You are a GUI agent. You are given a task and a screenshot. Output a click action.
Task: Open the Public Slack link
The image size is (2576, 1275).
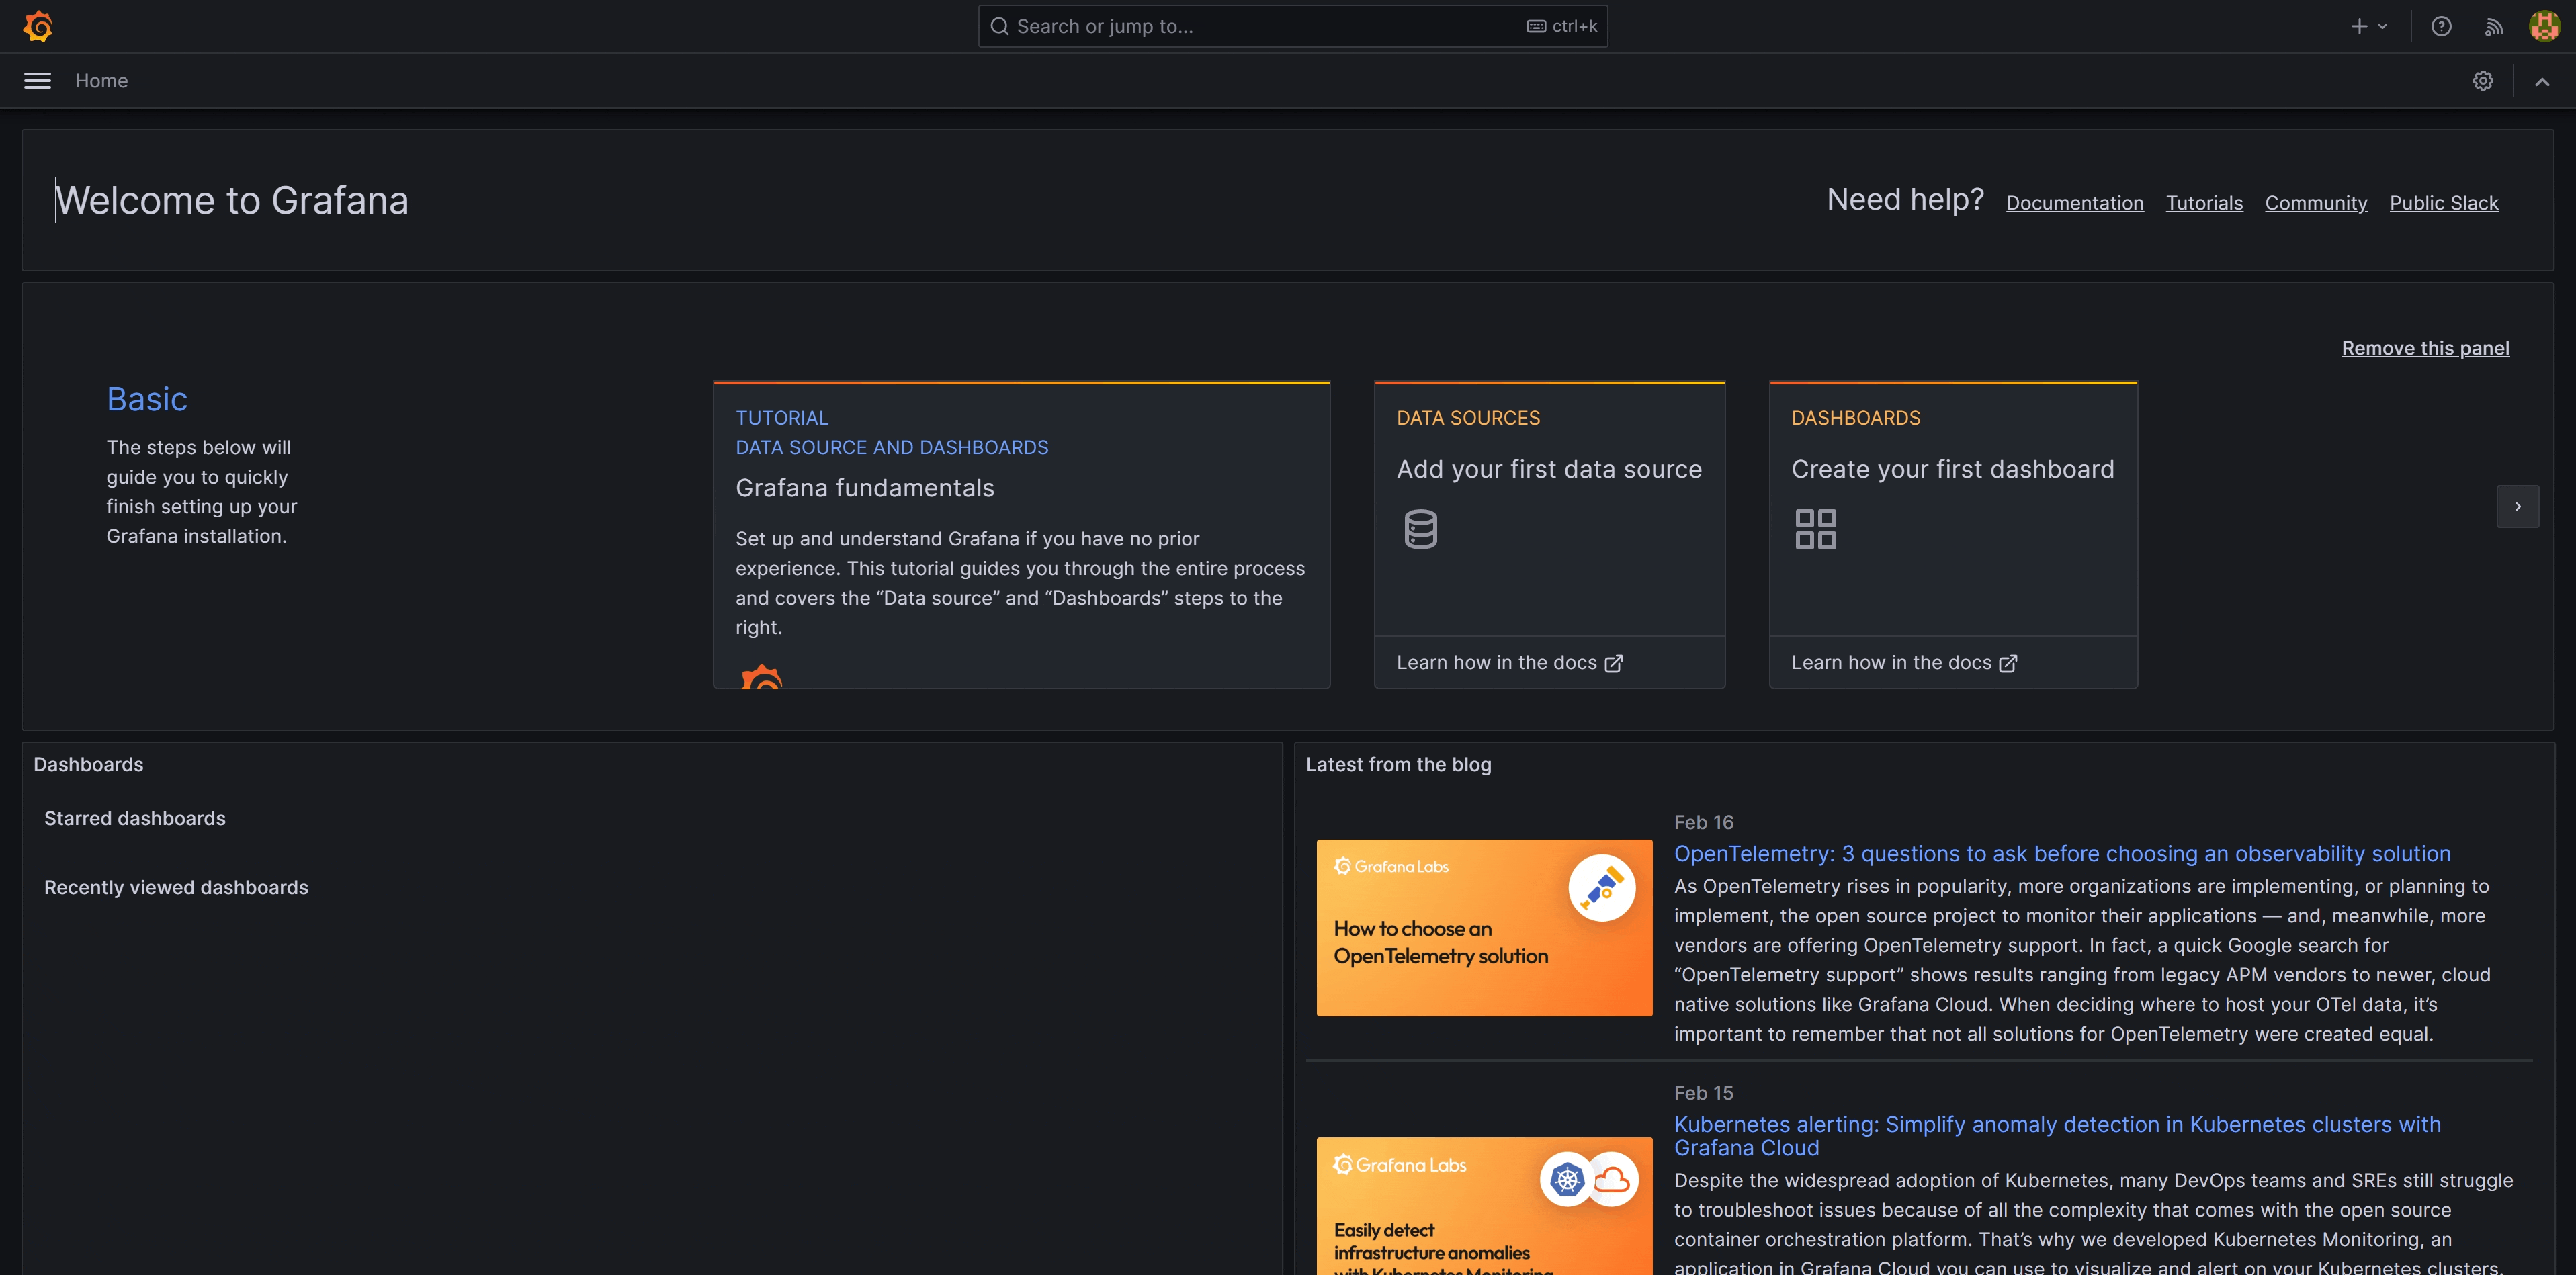click(2444, 203)
